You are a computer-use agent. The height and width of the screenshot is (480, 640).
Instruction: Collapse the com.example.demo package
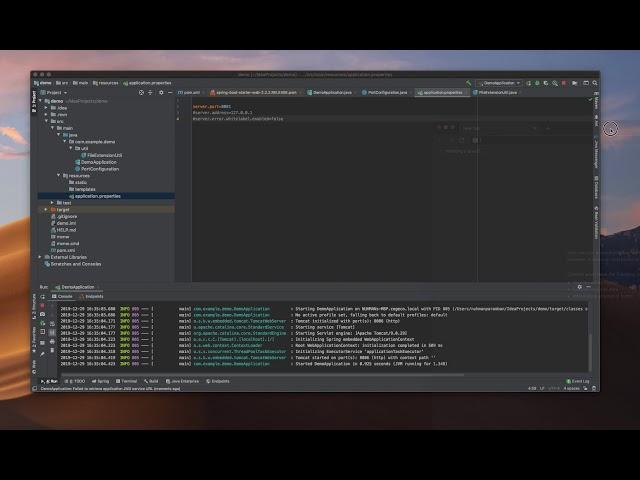point(64,142)
